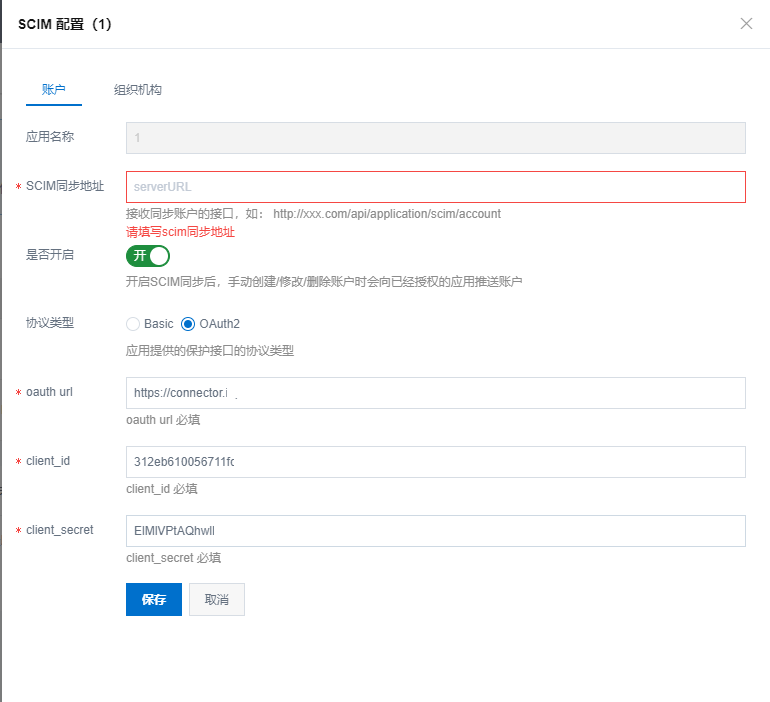Click the oauth url form label
This screenshot has width=770, height=702.
(x=49, y=392)
